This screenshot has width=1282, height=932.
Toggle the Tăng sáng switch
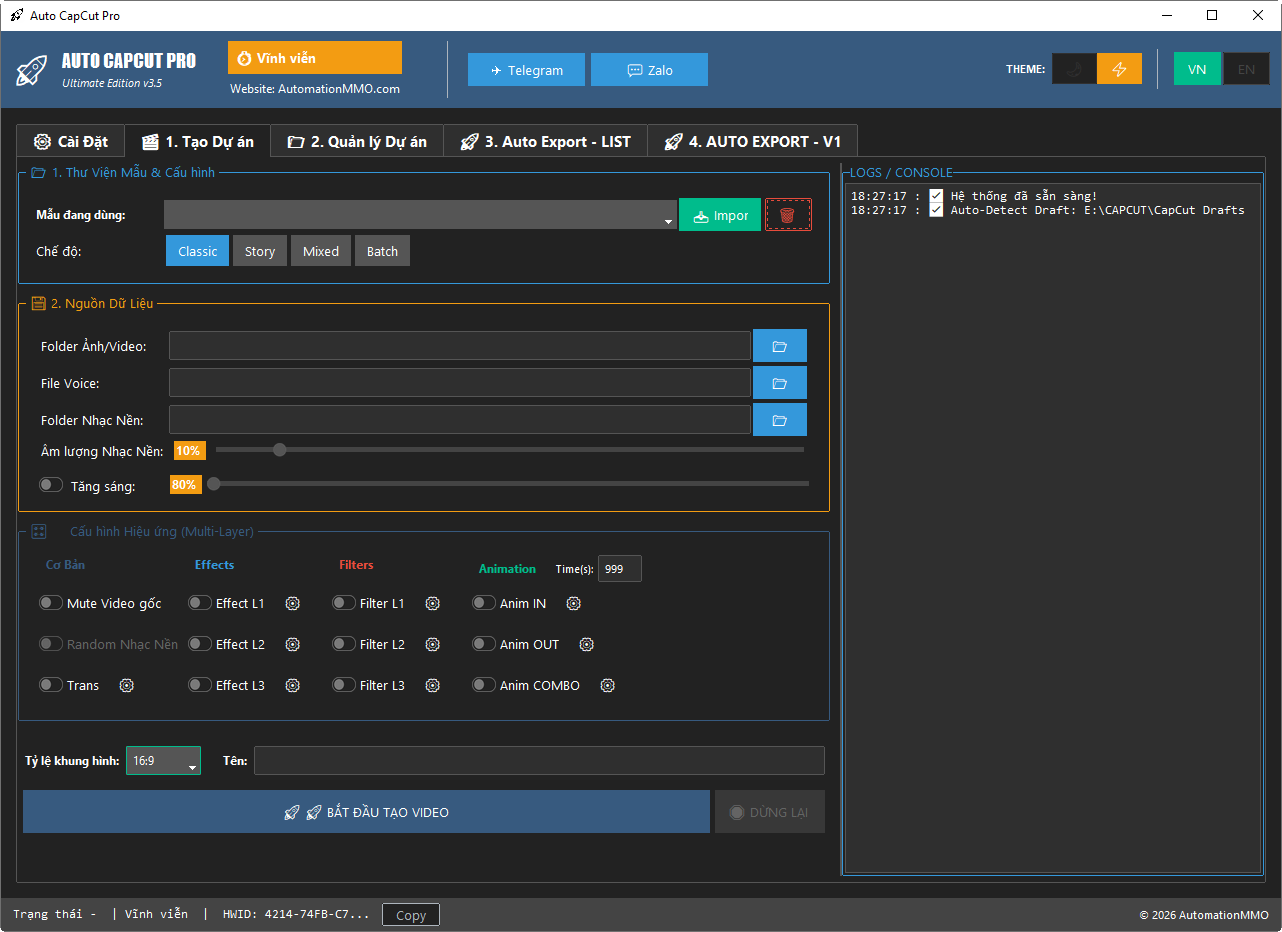pyautogui.click(x=51, y=485)
